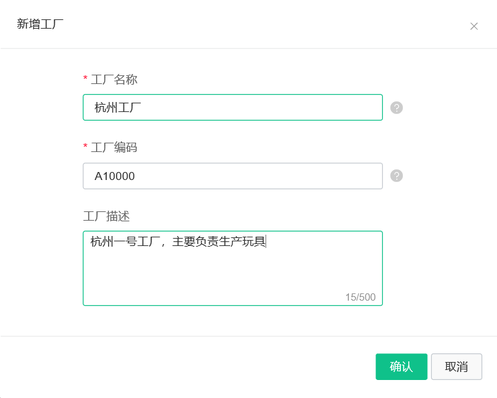The width and height of the screenshot is (497, 398).
Task: Click the red asterisk before 工厂名称
Action: [x=85, y=78]
